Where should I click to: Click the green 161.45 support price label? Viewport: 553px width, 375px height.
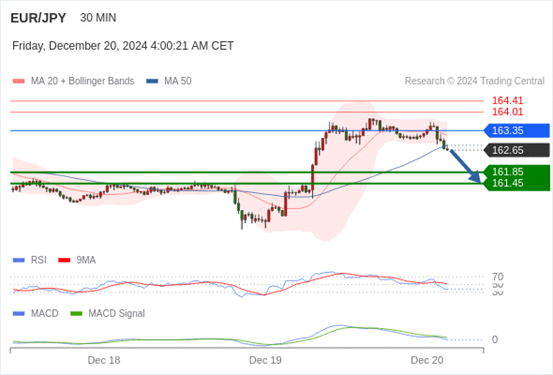[x=508, y=183]
